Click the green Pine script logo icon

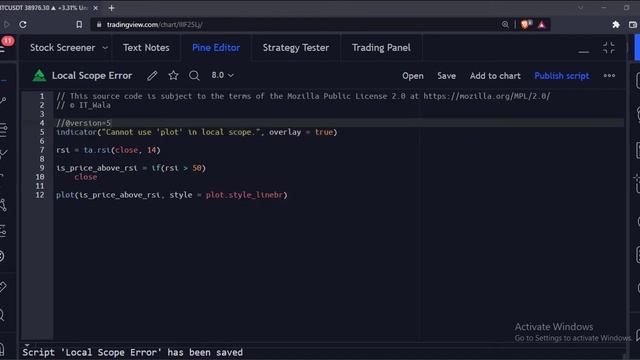[x=39, y=76]
